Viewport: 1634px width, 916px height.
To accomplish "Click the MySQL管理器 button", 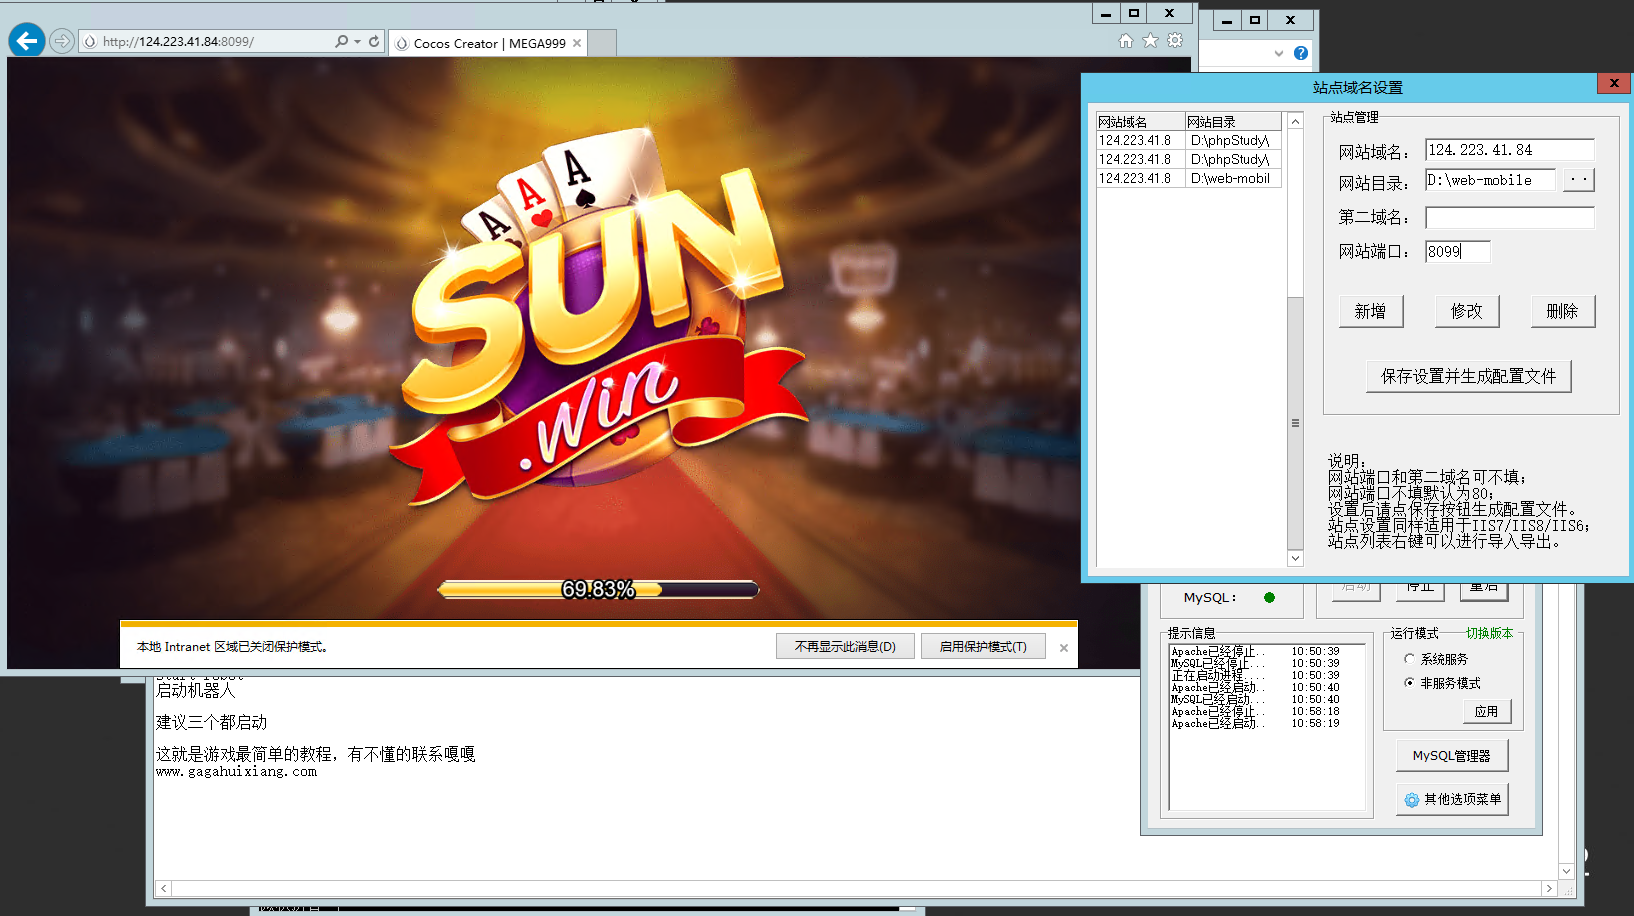I will tap(1452, 755).
